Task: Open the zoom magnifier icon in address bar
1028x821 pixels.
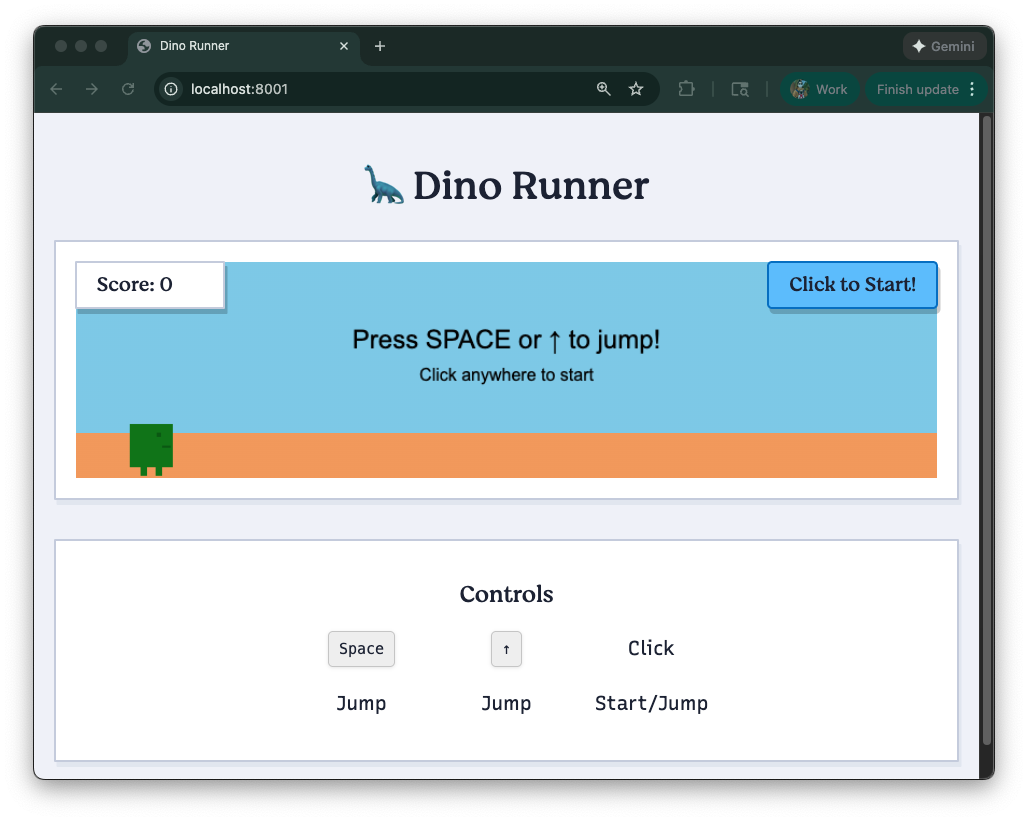Action: (x=604, y=89)
